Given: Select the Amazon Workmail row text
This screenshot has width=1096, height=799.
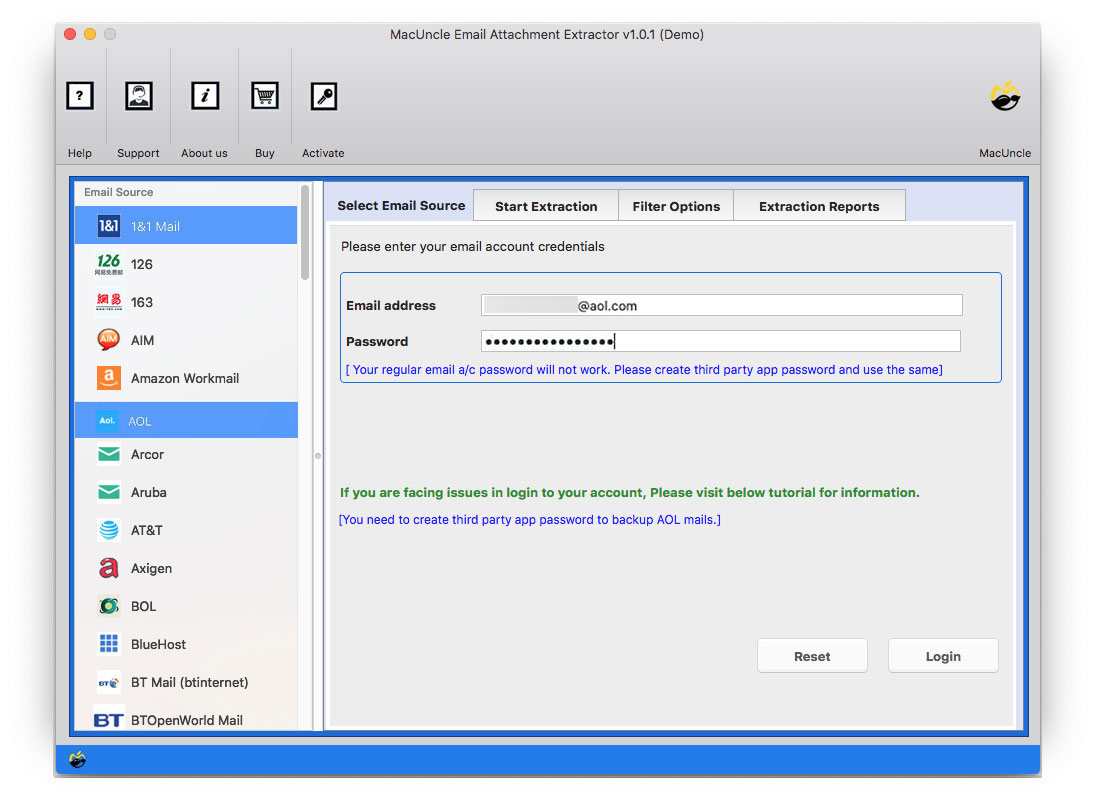Looking at the screenshot, I should (185, 378).
